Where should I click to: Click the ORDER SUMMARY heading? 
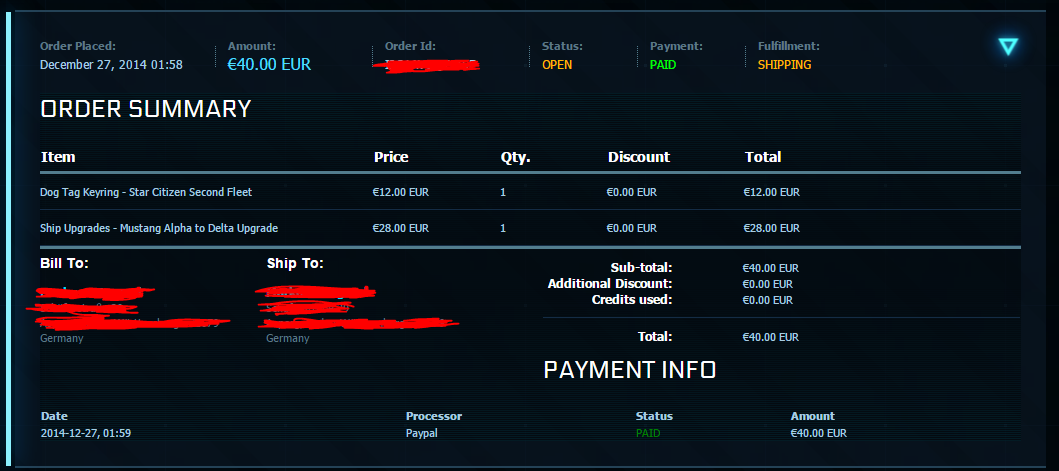[146, 109]
